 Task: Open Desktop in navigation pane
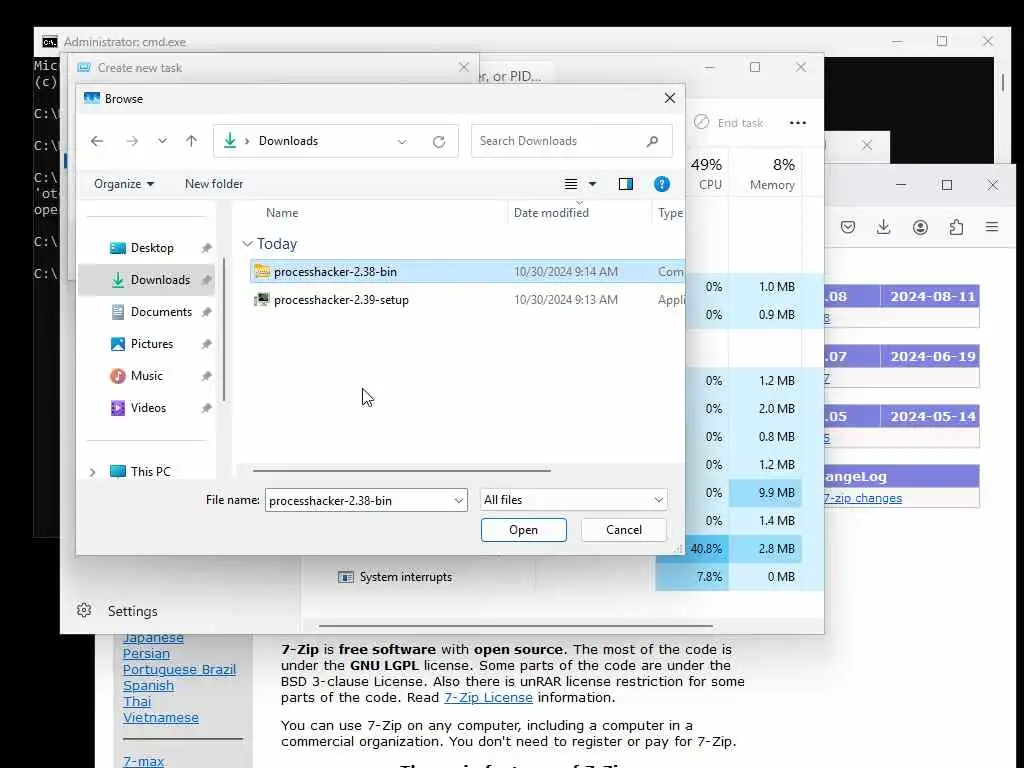coord(152,248)
